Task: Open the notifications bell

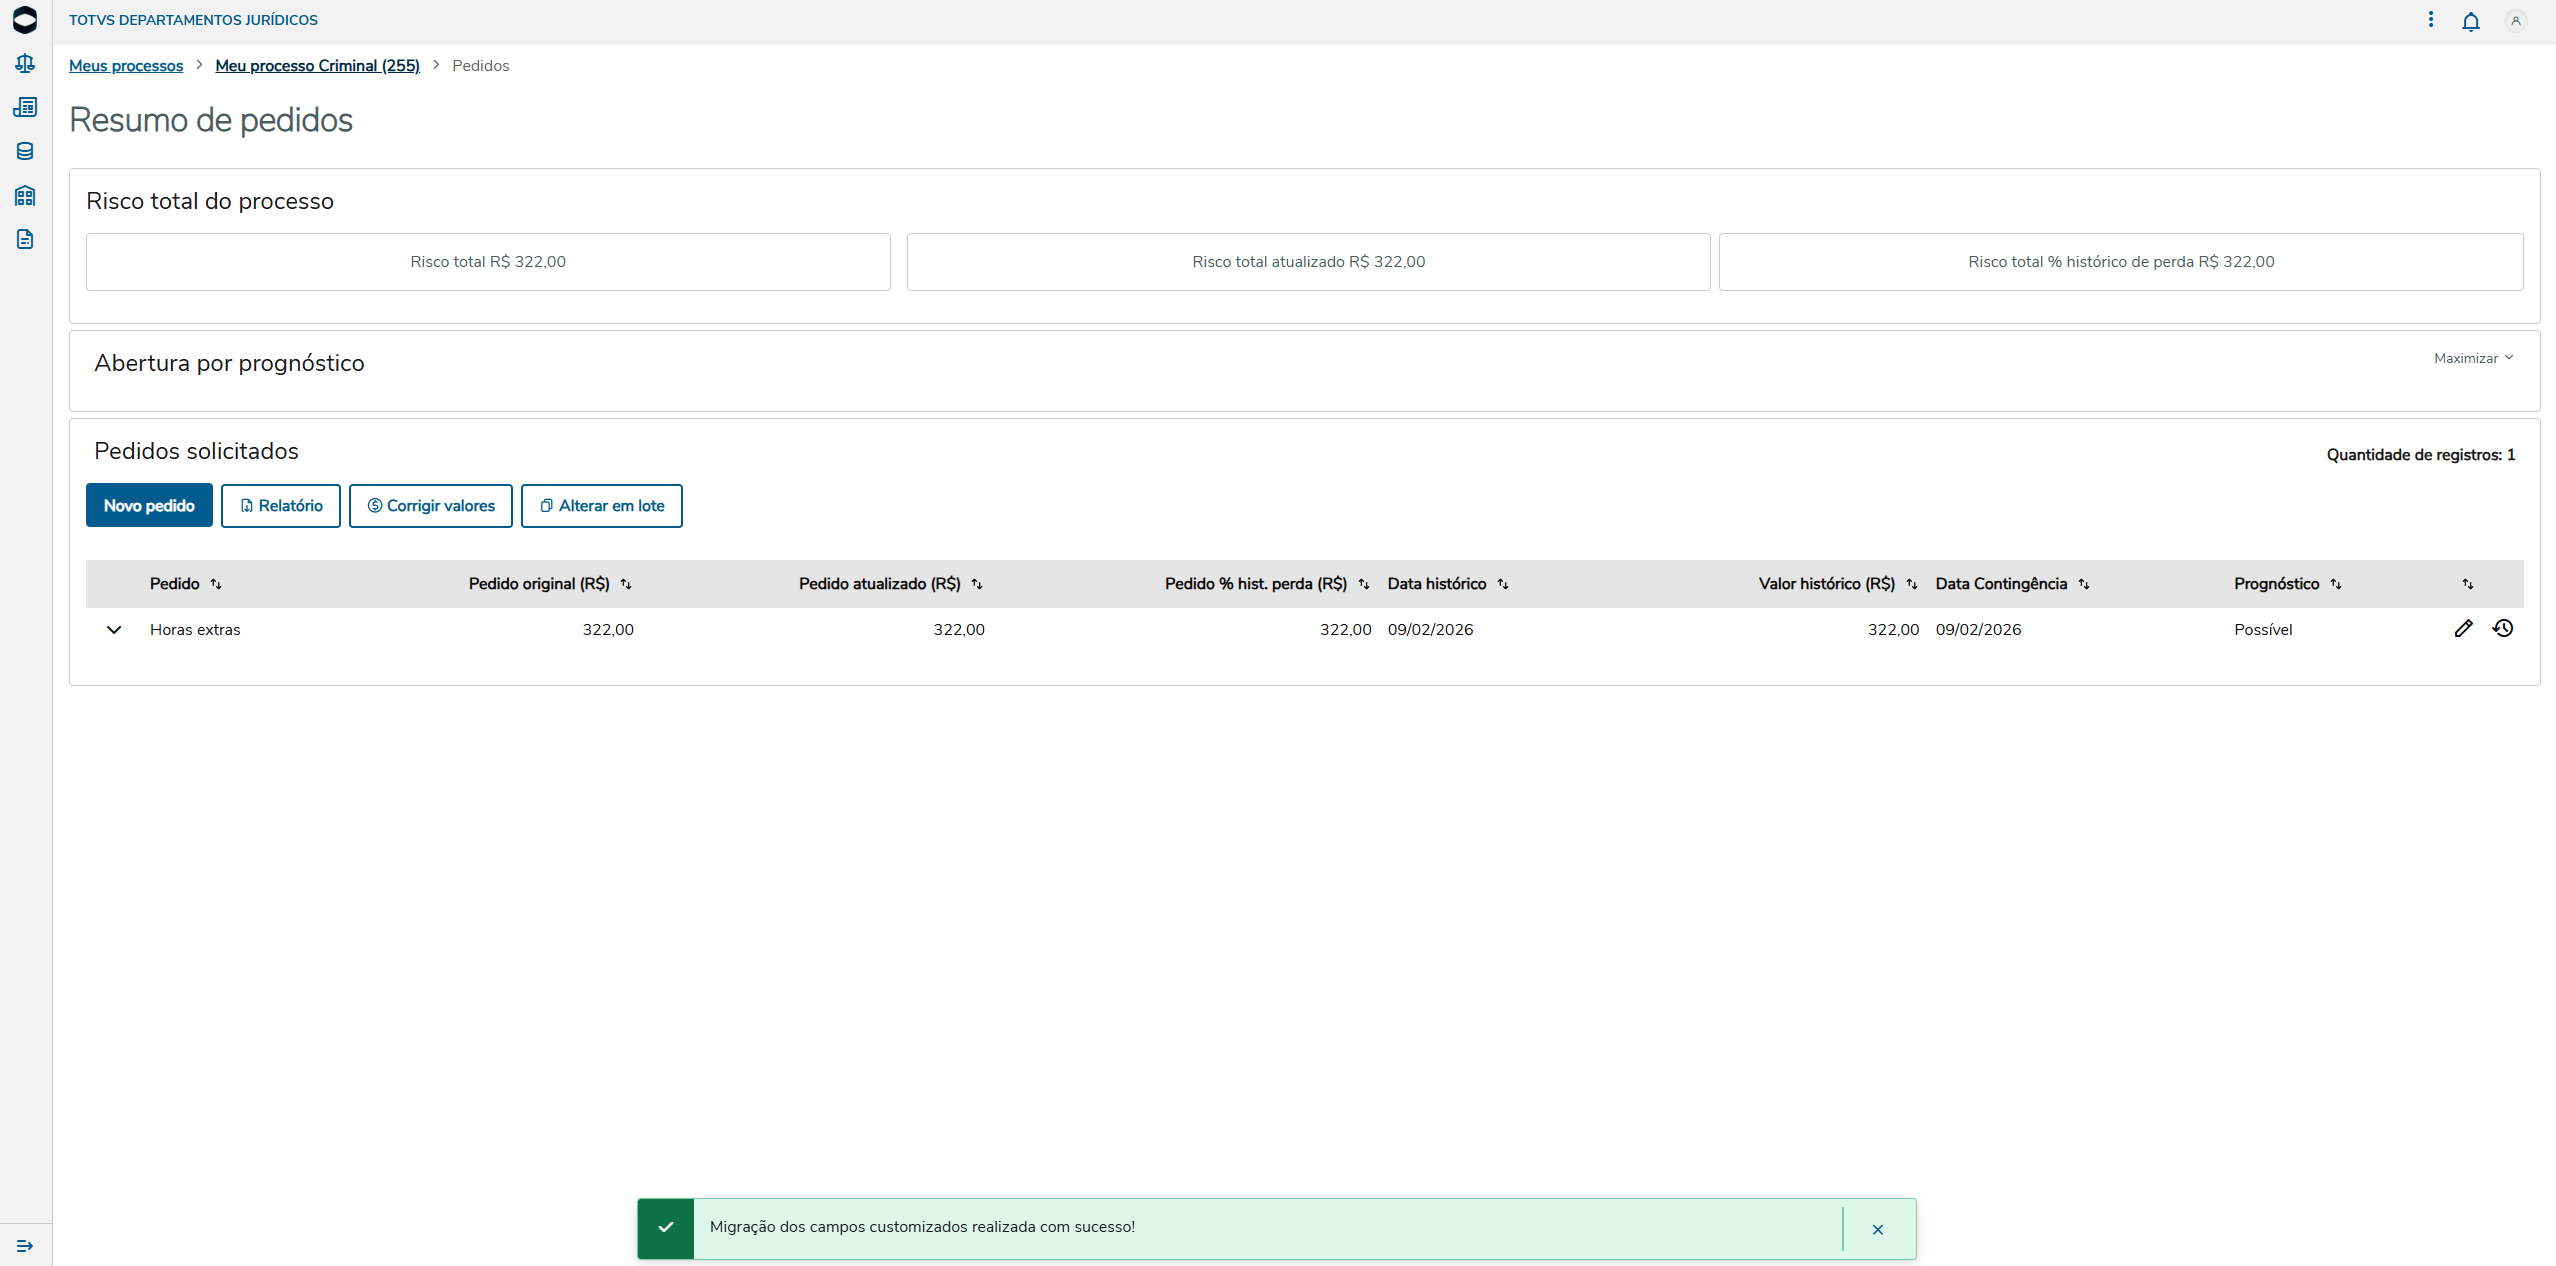Action: (2470, 21)
